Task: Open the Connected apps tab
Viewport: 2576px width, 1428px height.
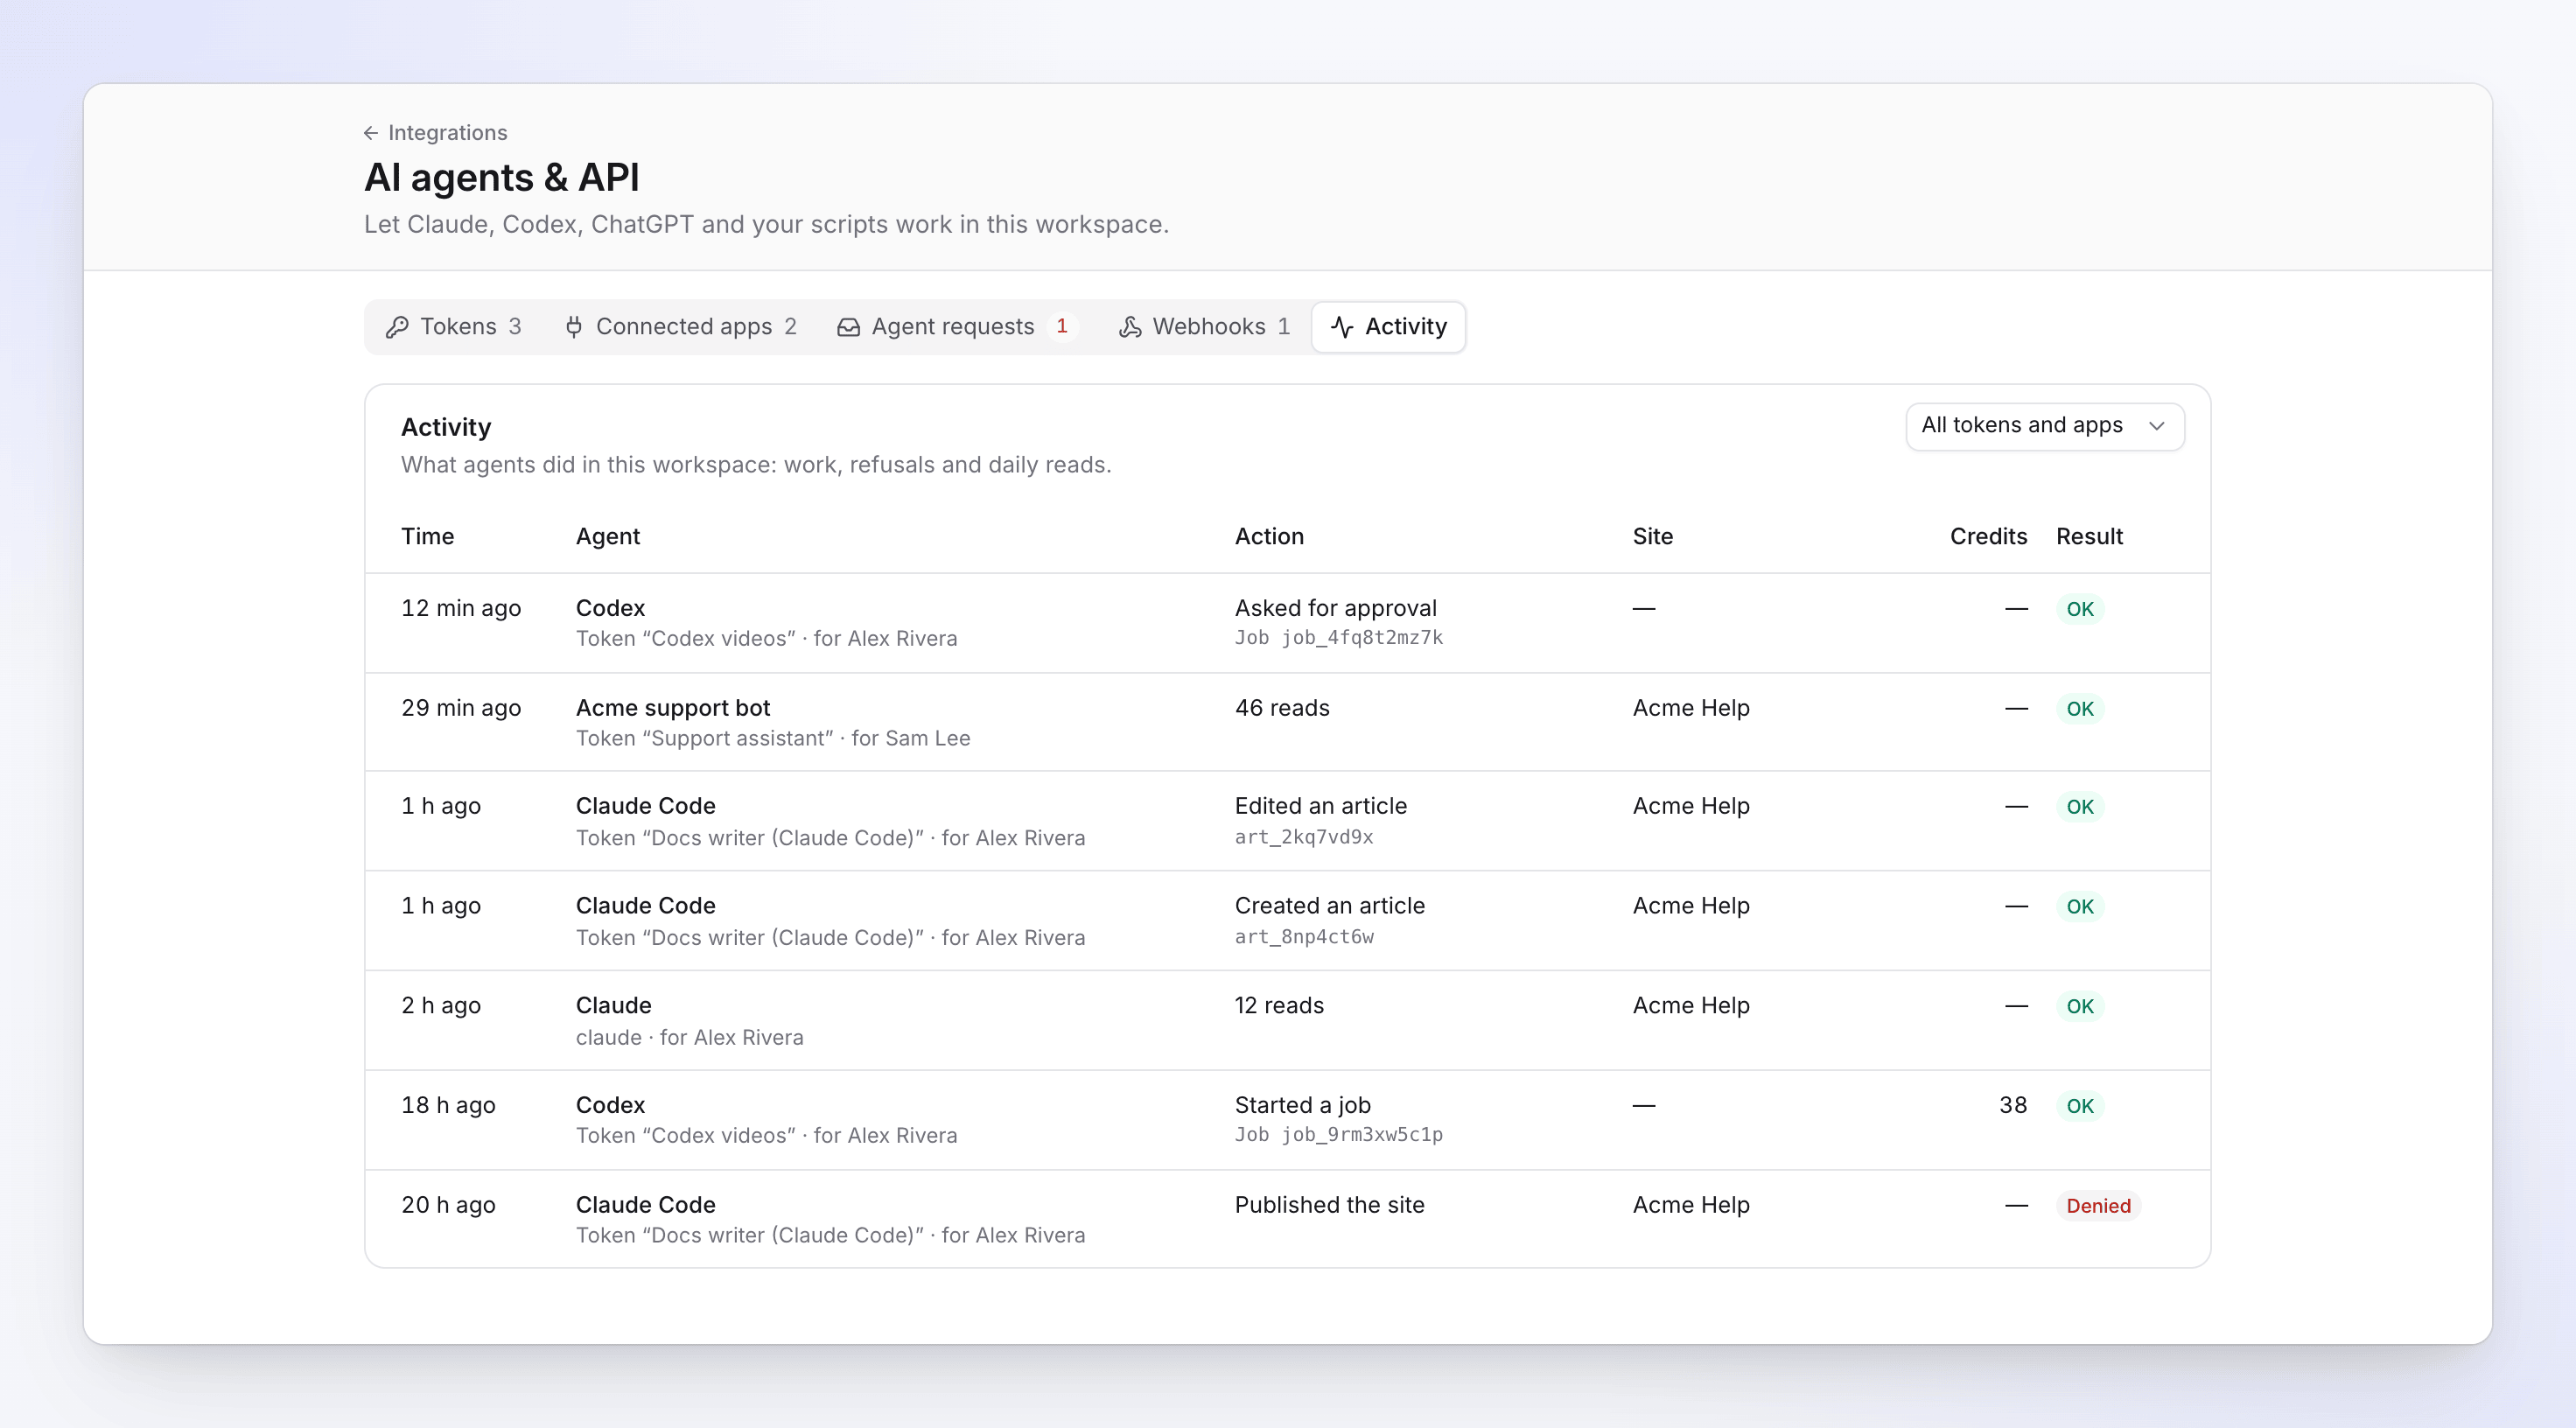Action: [x=681, y=327]
